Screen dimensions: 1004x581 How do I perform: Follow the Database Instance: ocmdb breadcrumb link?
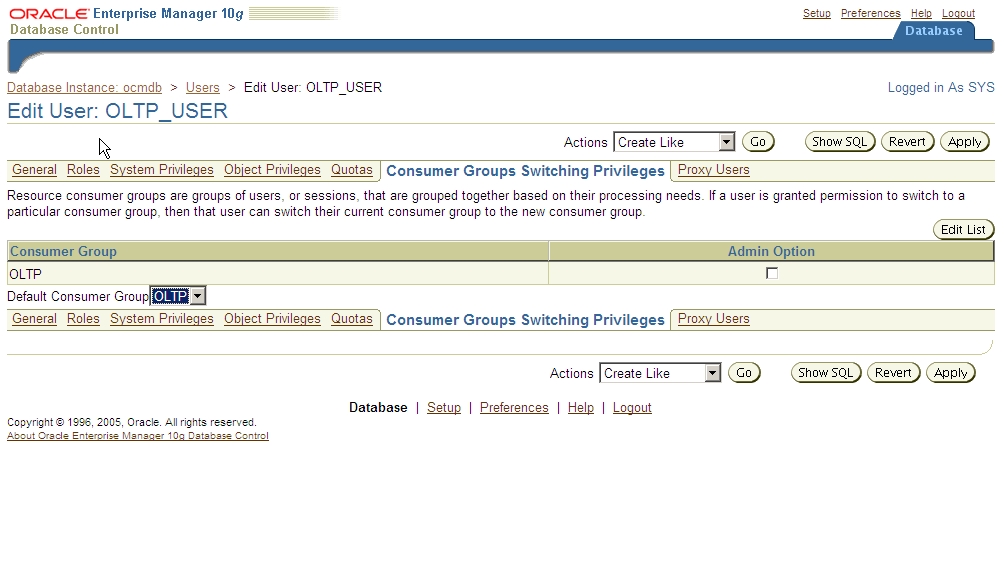pos(85,87)
